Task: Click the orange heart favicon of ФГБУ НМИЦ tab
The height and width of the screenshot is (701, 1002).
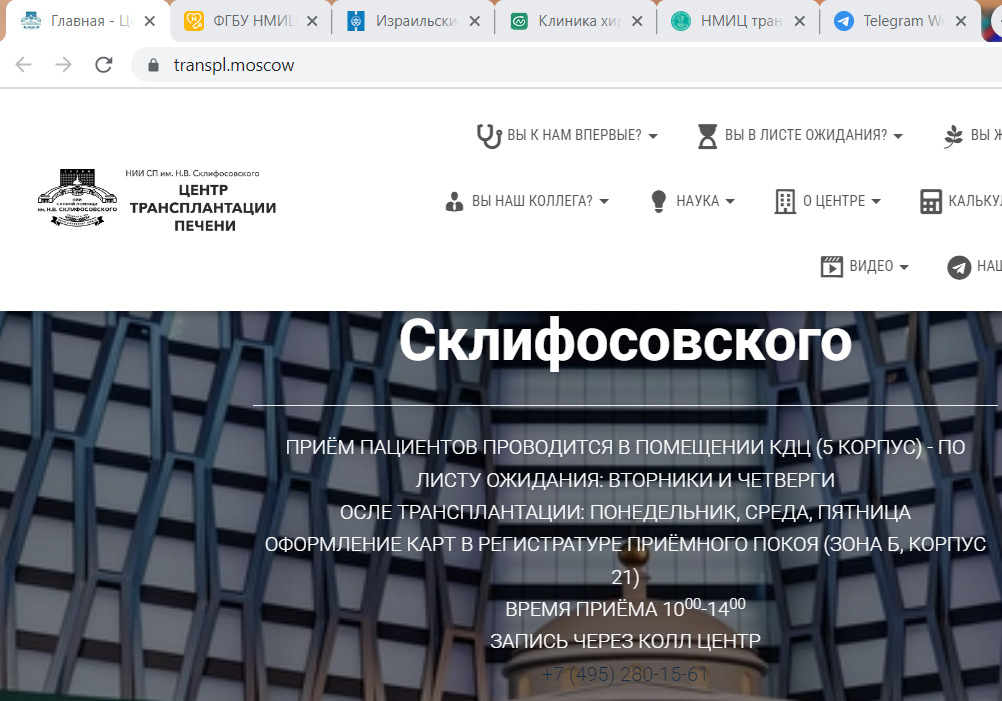Action: point(194,21)
